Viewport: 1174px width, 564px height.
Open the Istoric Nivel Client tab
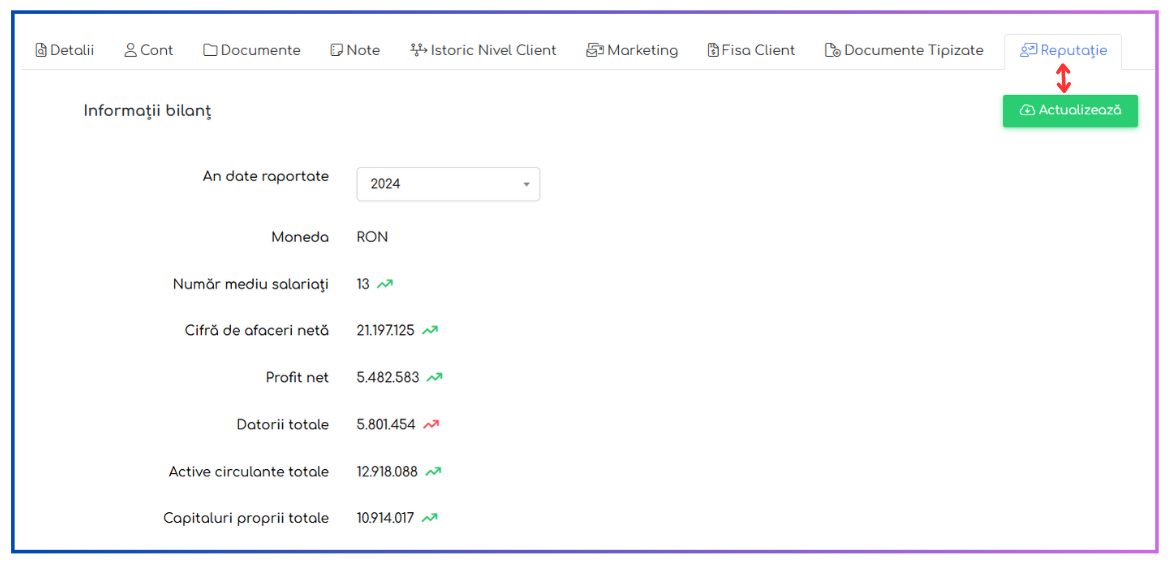(484, 51)
